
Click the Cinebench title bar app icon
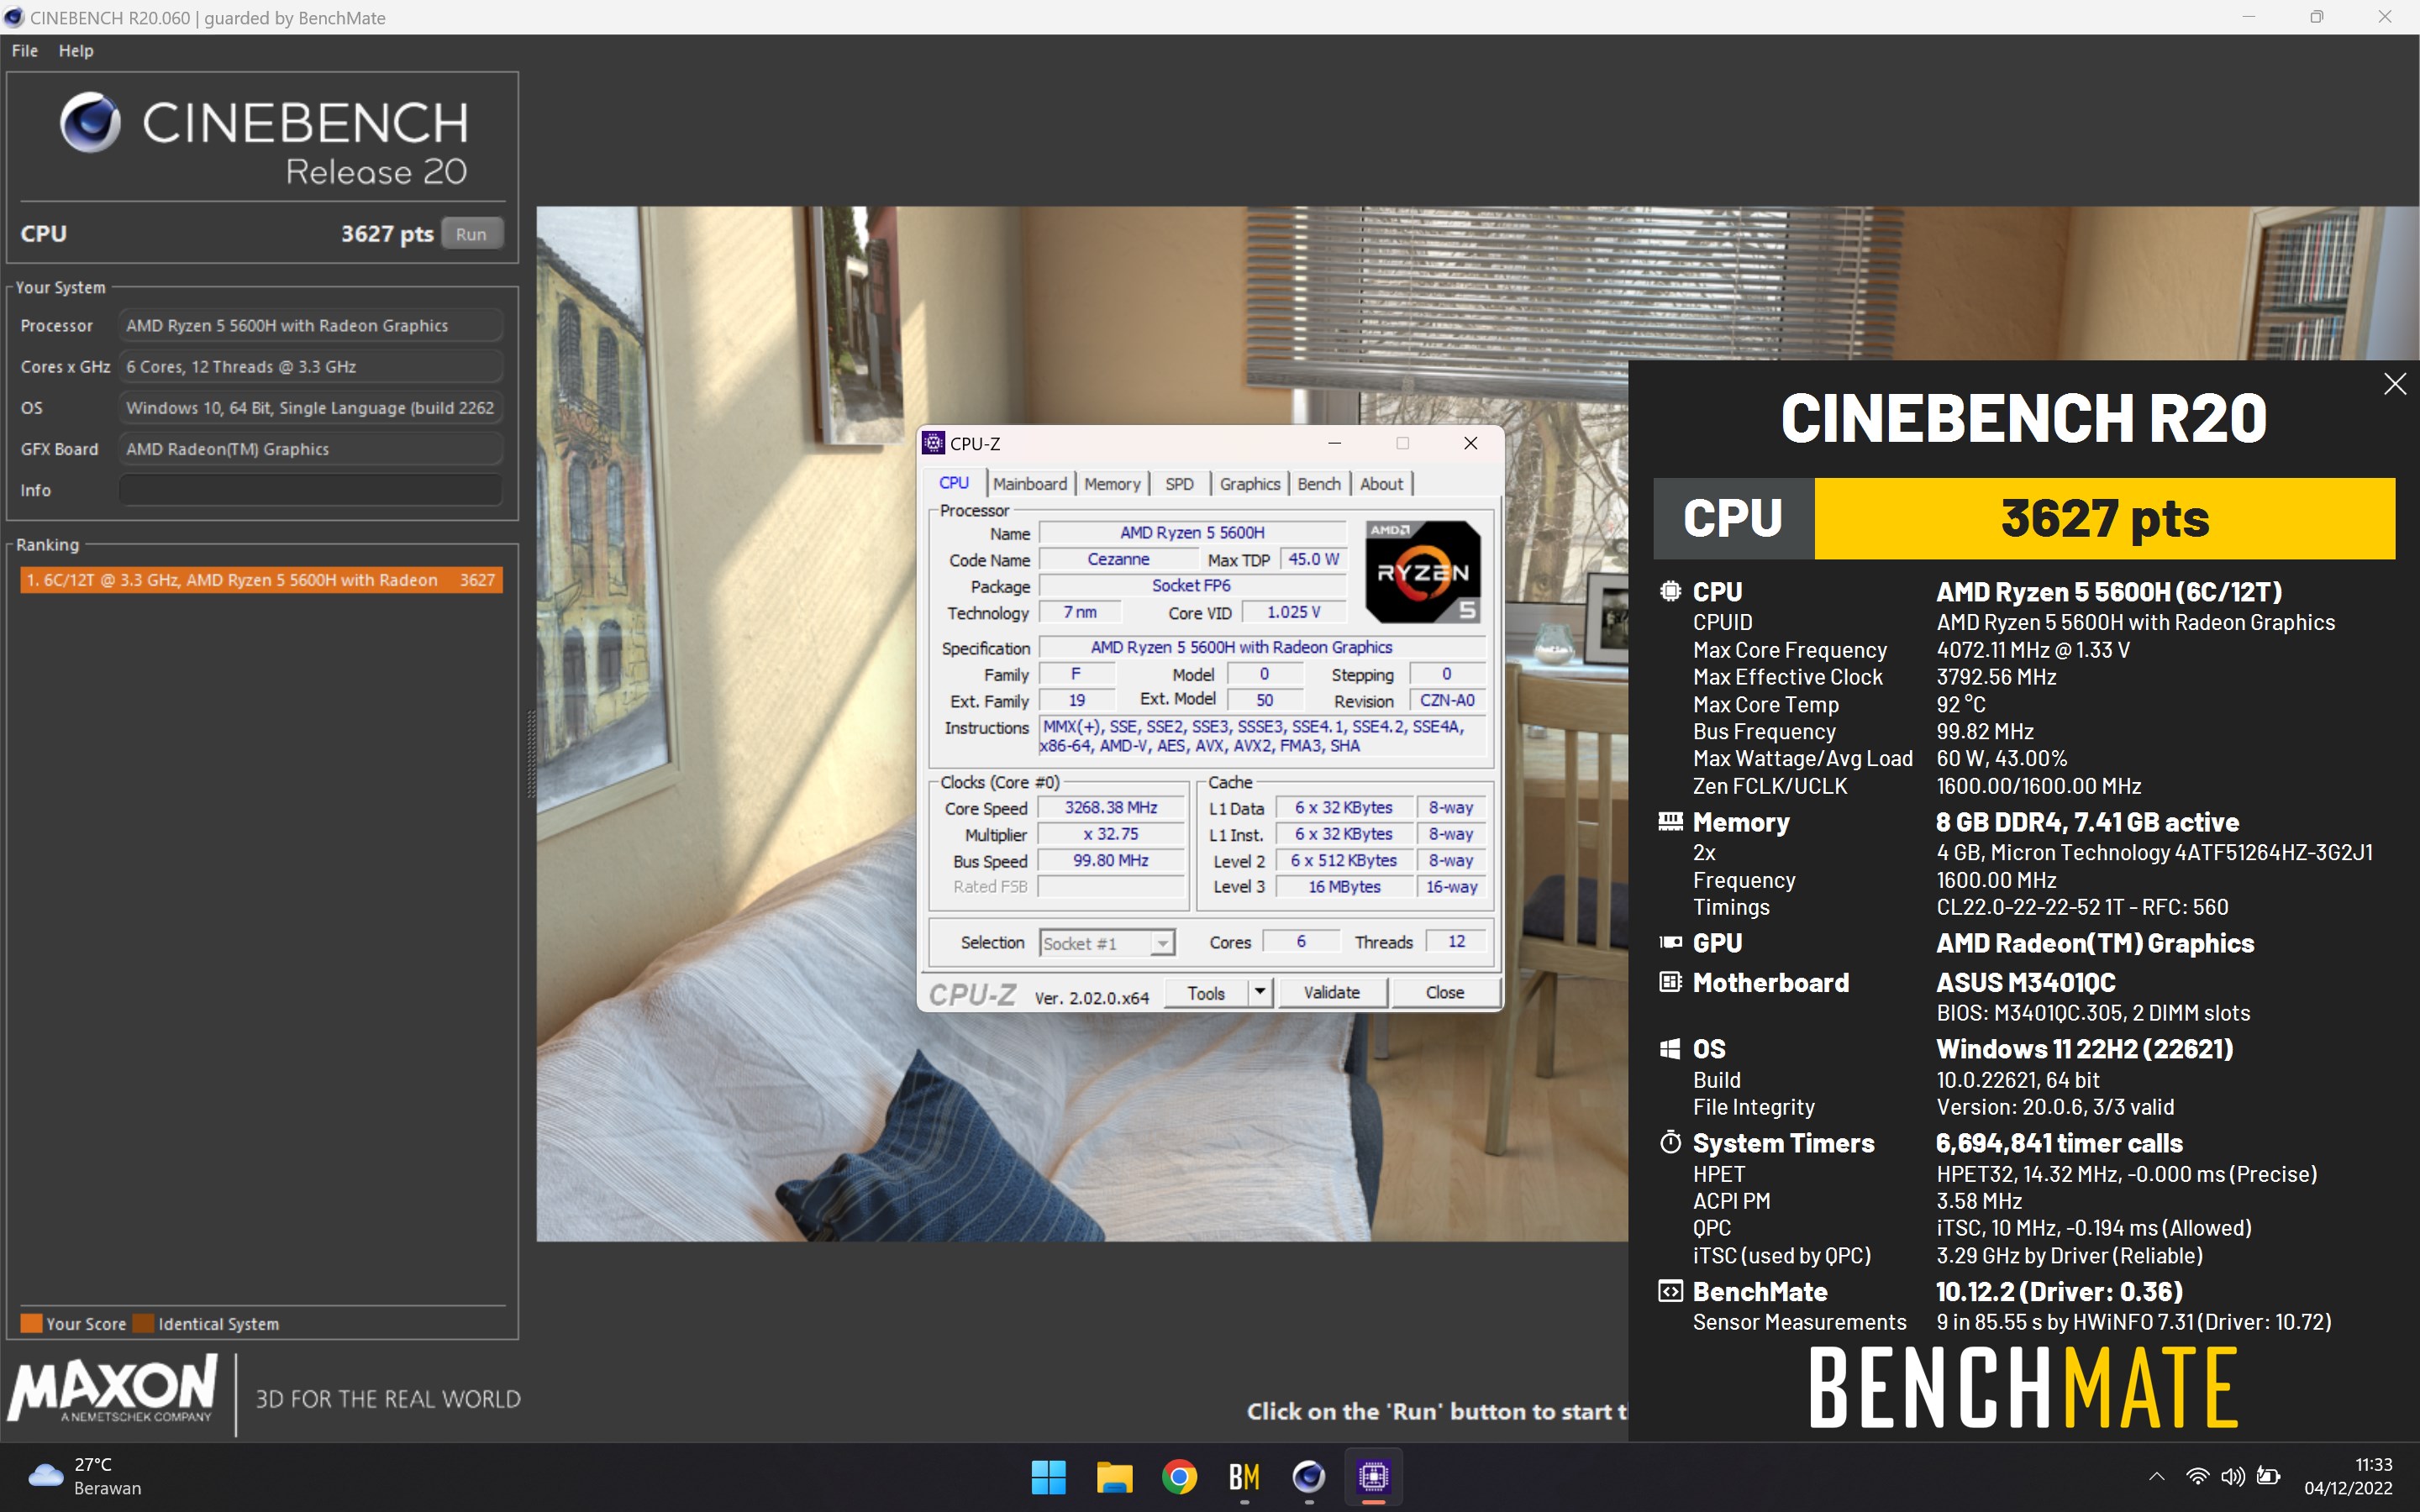[13, 17]
